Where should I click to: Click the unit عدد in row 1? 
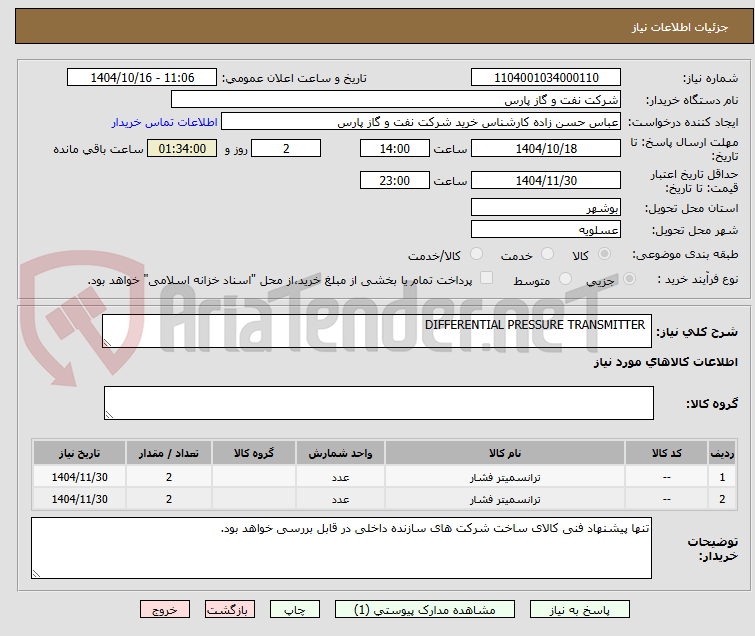[x=340, y=477]
